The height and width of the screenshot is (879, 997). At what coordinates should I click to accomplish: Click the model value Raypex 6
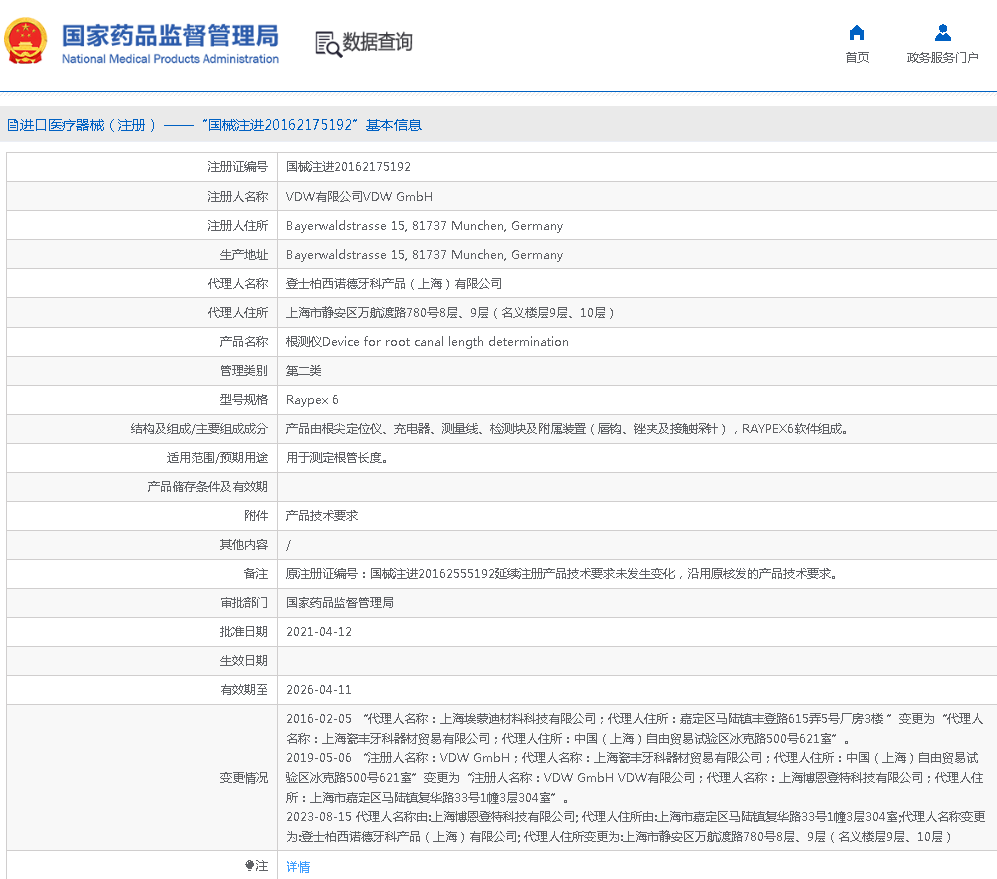tap(312, 400)
